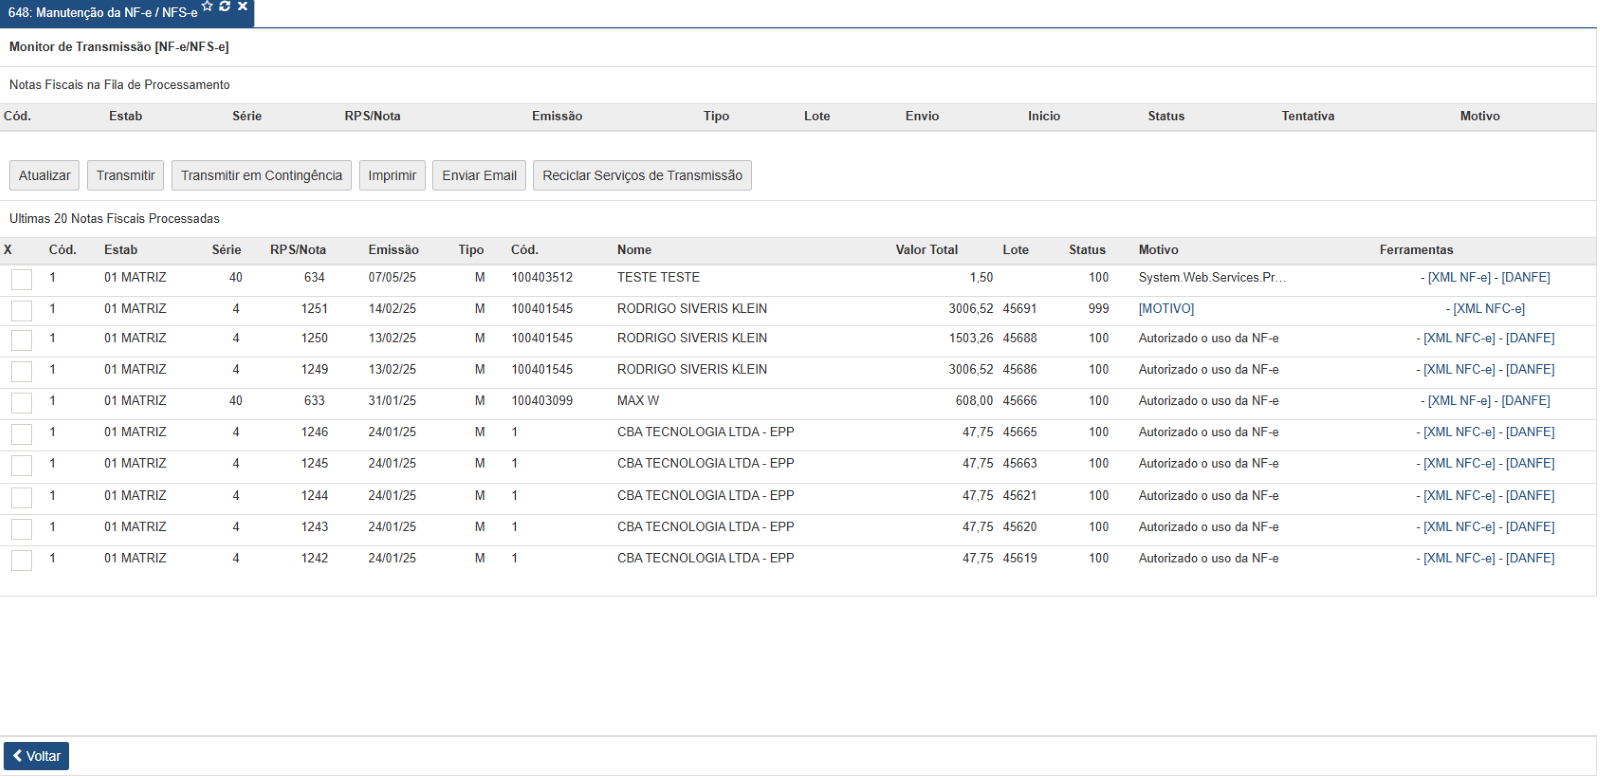Click lote number 45691
This screenshot has height=778, width=1600.
point(1020,309)
